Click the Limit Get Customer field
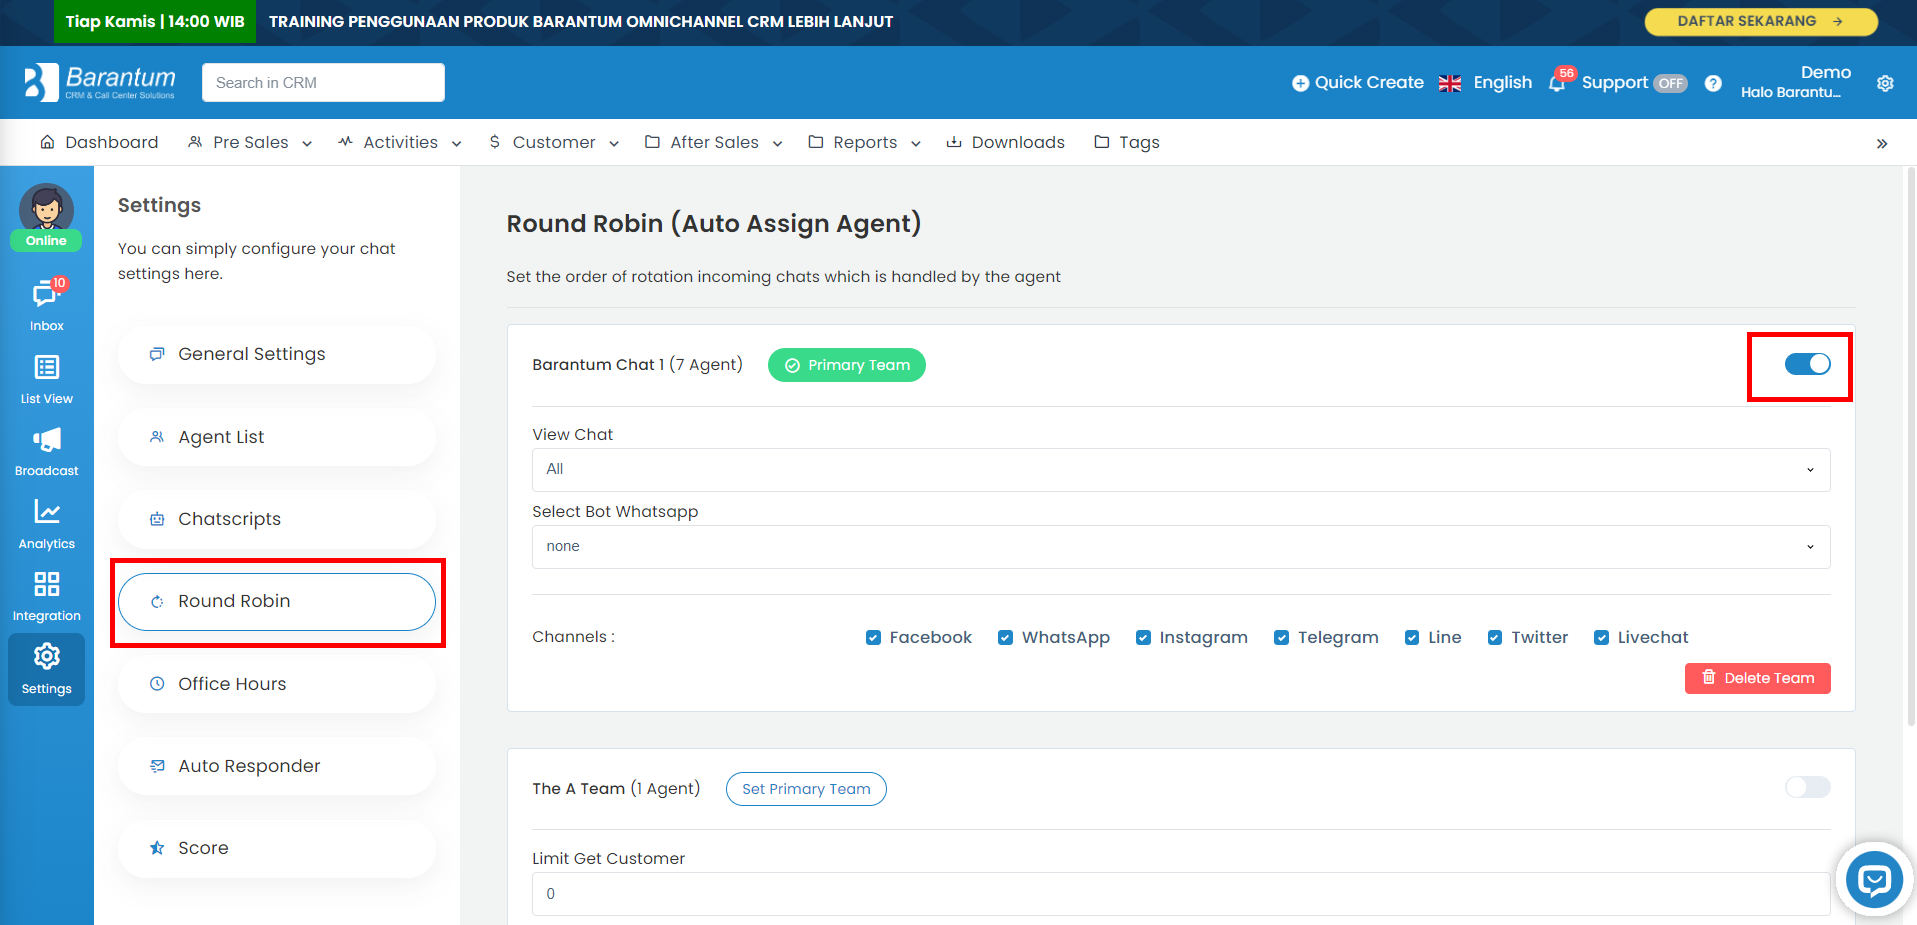 pyautogui.click(x=1181, y=894)
